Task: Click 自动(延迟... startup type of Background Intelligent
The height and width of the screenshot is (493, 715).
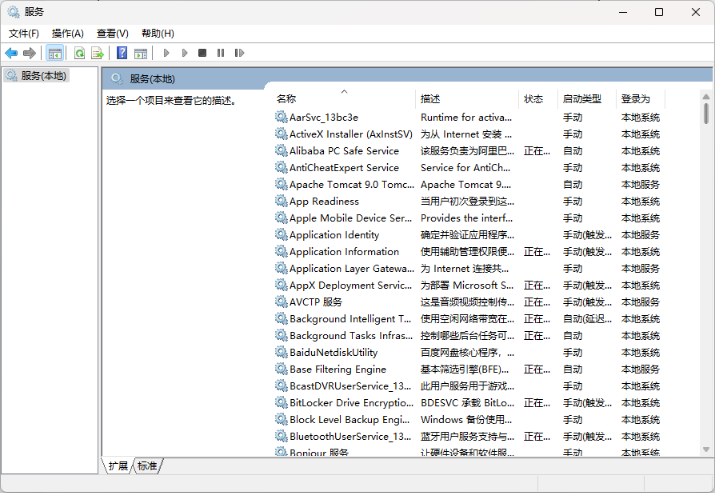Action: pyautogui.click(x=587, y=319)
